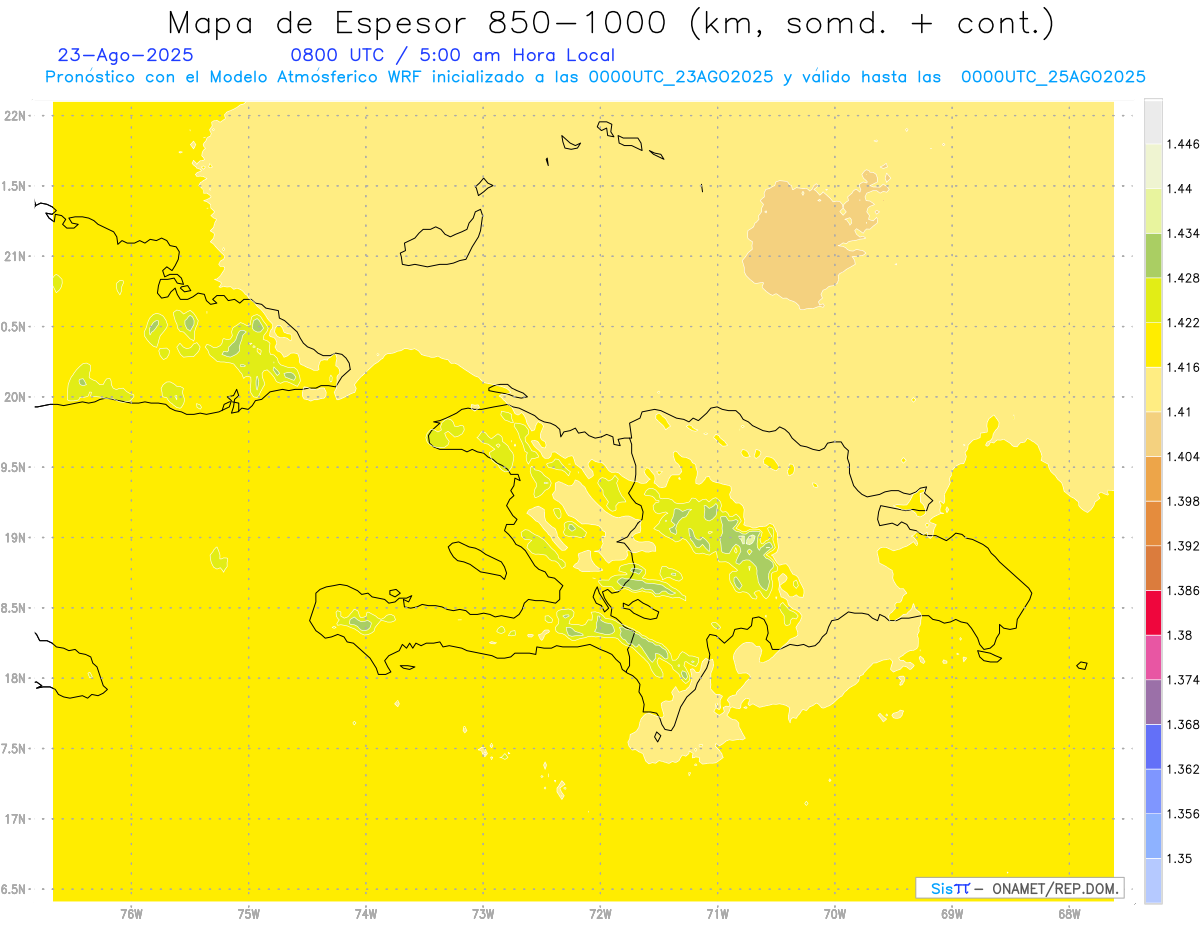Click the legend value "1.434"
The width and height of the screenshot is (1200, 927).
point(1182,233)
